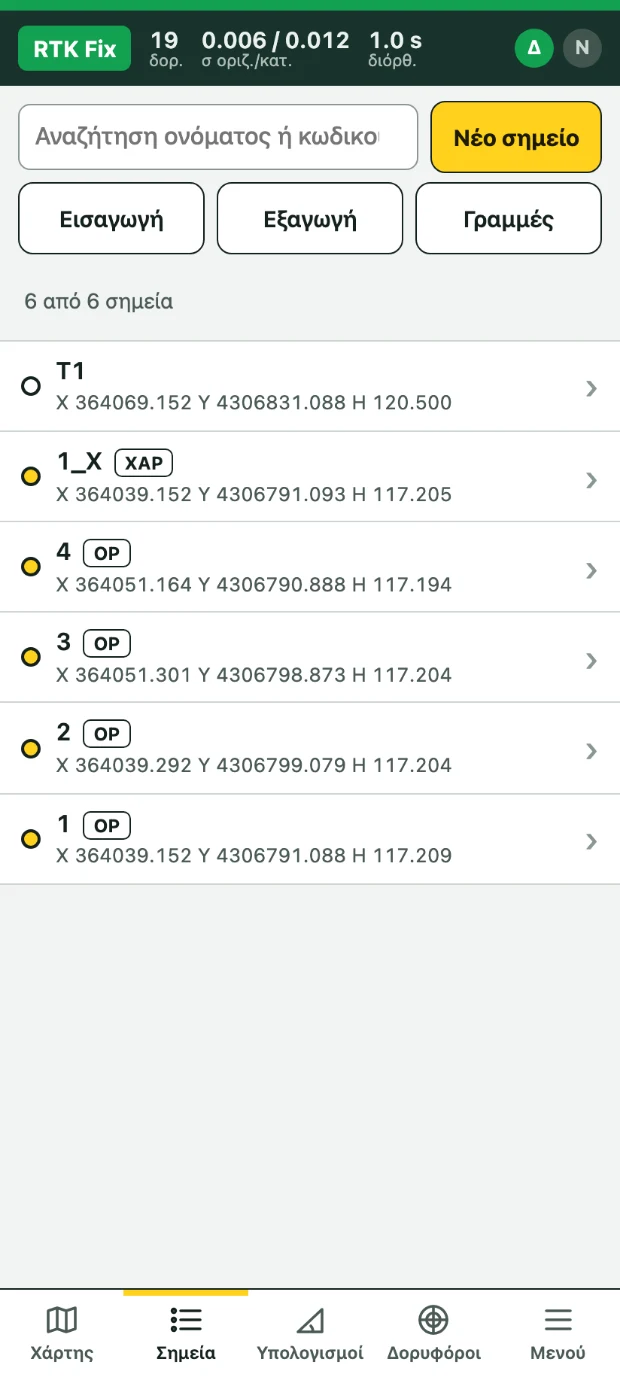Expand point T1 details chevron
Viewport: 620px width, 1377px height.
point(591,388)
